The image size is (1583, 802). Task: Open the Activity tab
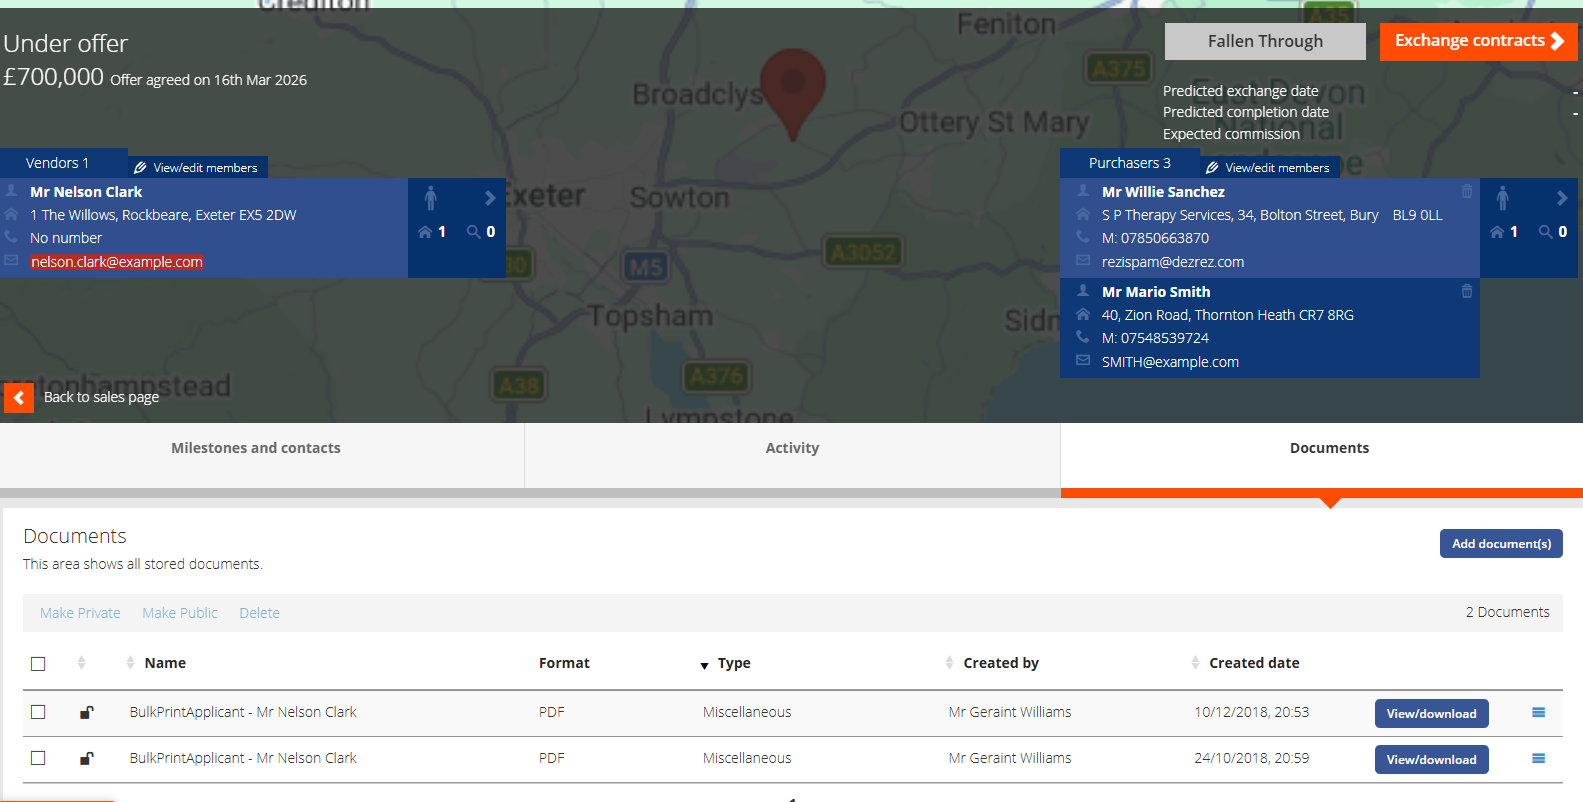[792, 448]
